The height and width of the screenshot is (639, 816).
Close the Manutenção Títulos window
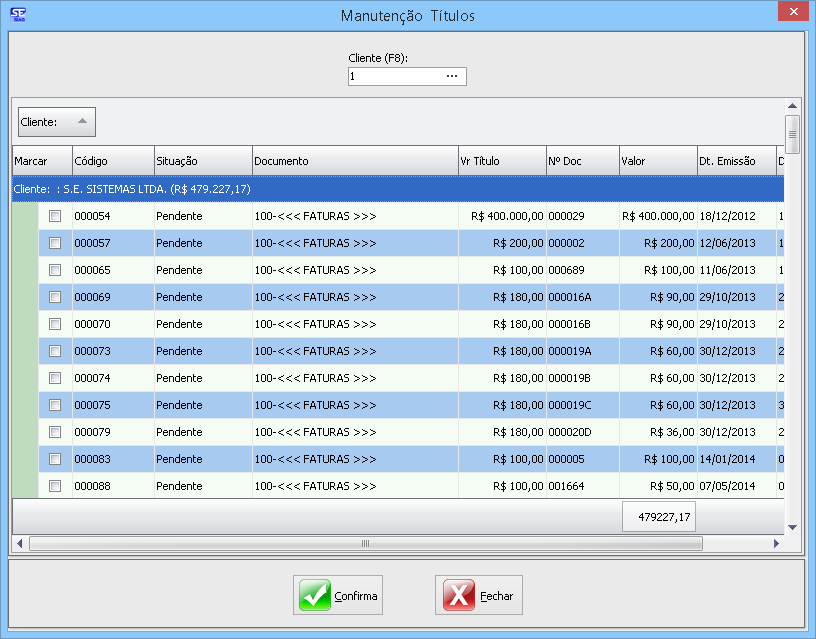point(792,12)
